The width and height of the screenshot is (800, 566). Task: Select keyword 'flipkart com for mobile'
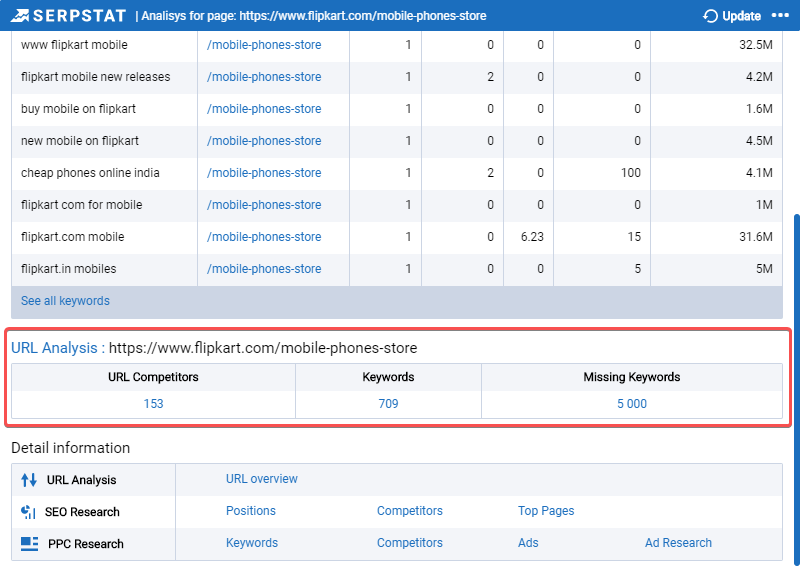click(82, 205)
